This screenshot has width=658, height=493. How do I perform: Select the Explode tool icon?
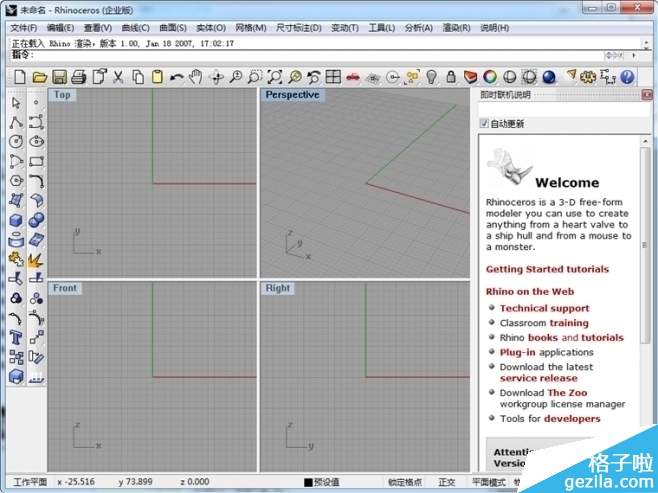(36, 261)
